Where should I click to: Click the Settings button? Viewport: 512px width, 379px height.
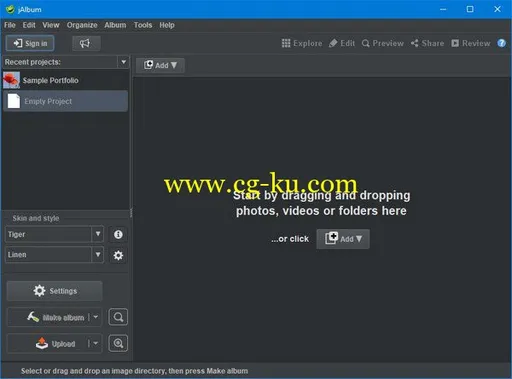(55, 291)
